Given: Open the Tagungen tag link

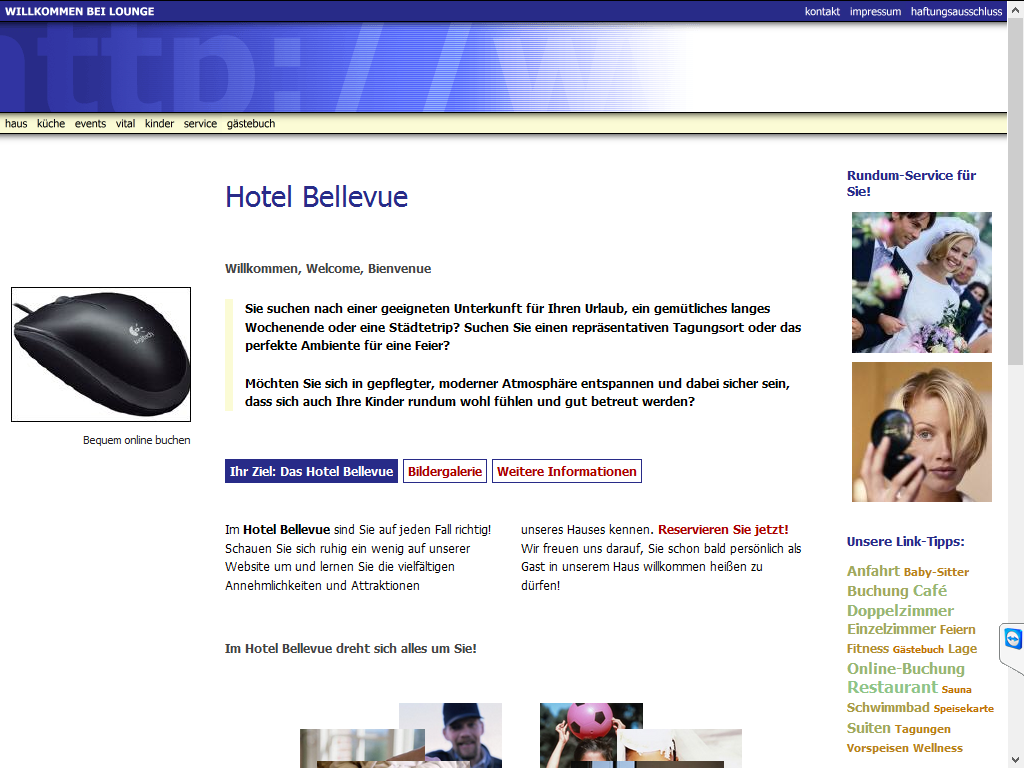Looking at the screenshot, I should [923, 729].
